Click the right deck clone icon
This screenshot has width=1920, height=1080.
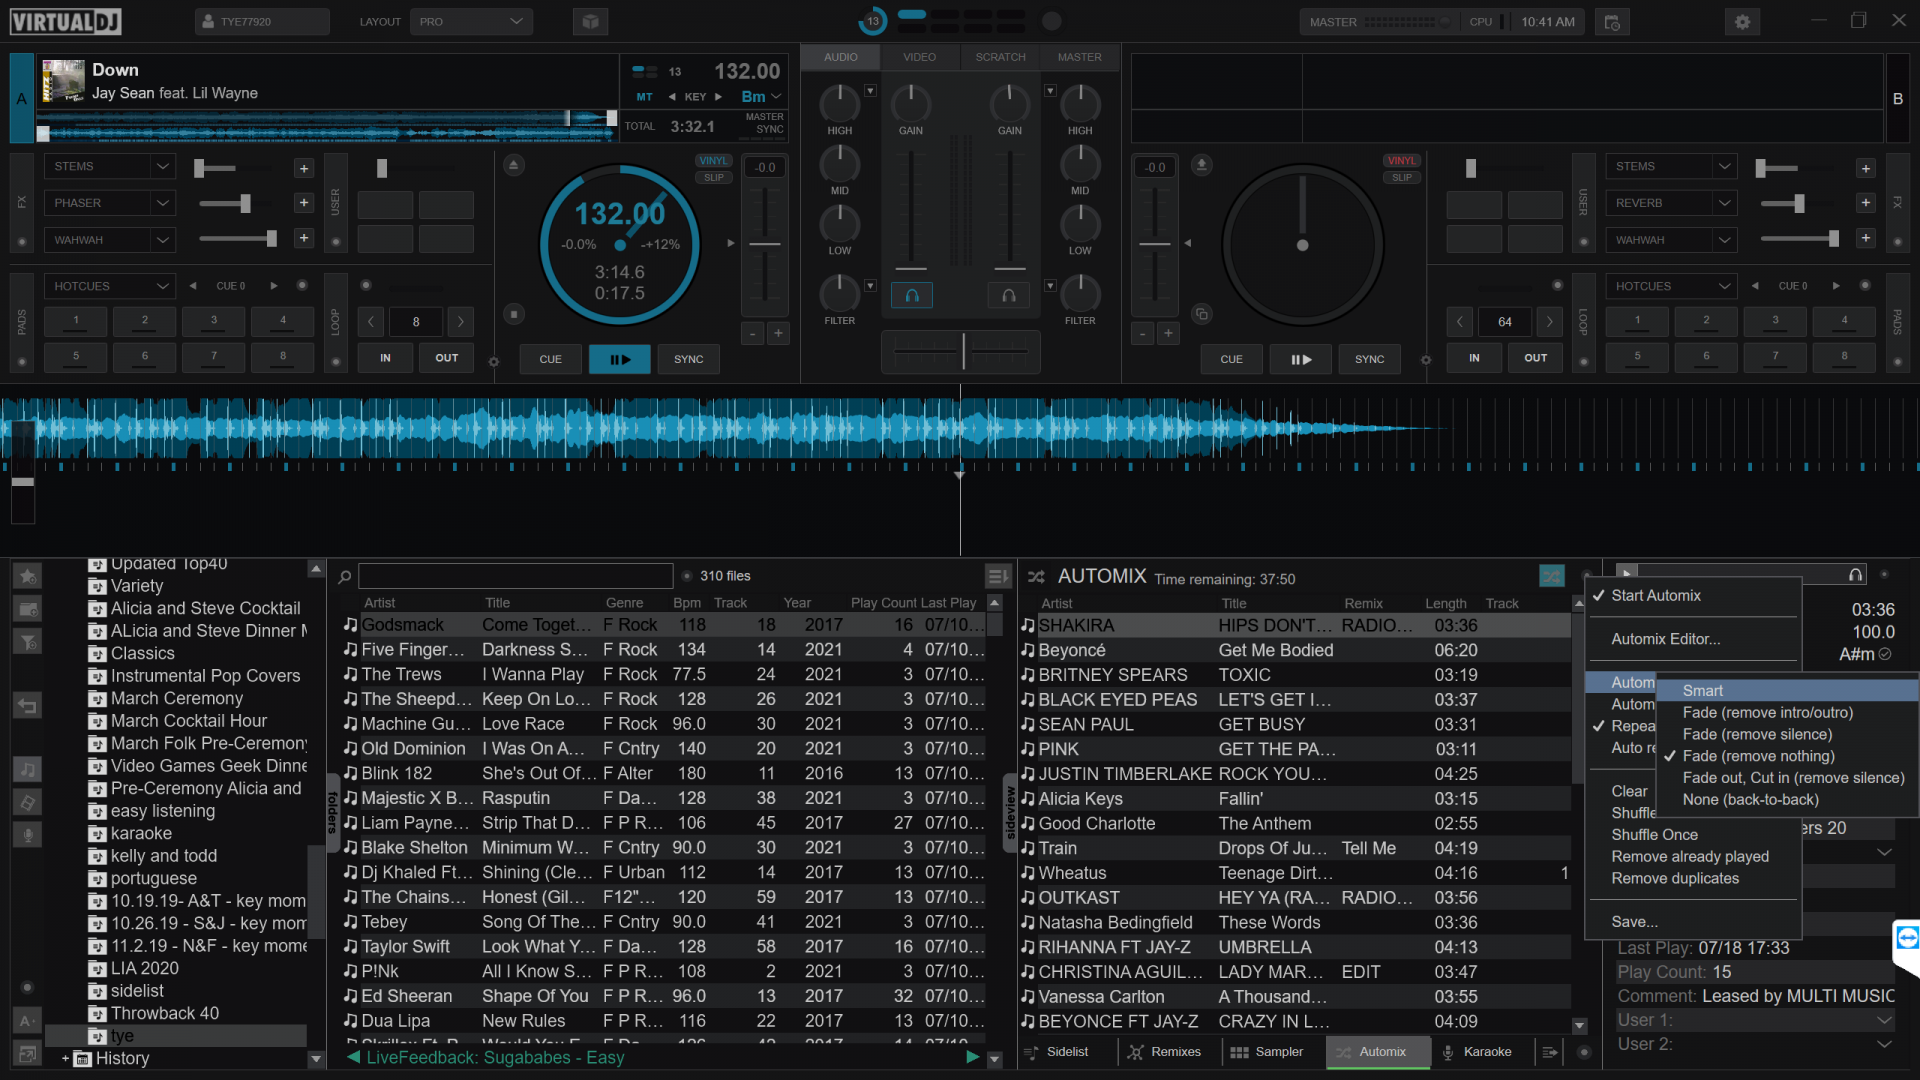pyautogui.click(x=1202, y=314)
